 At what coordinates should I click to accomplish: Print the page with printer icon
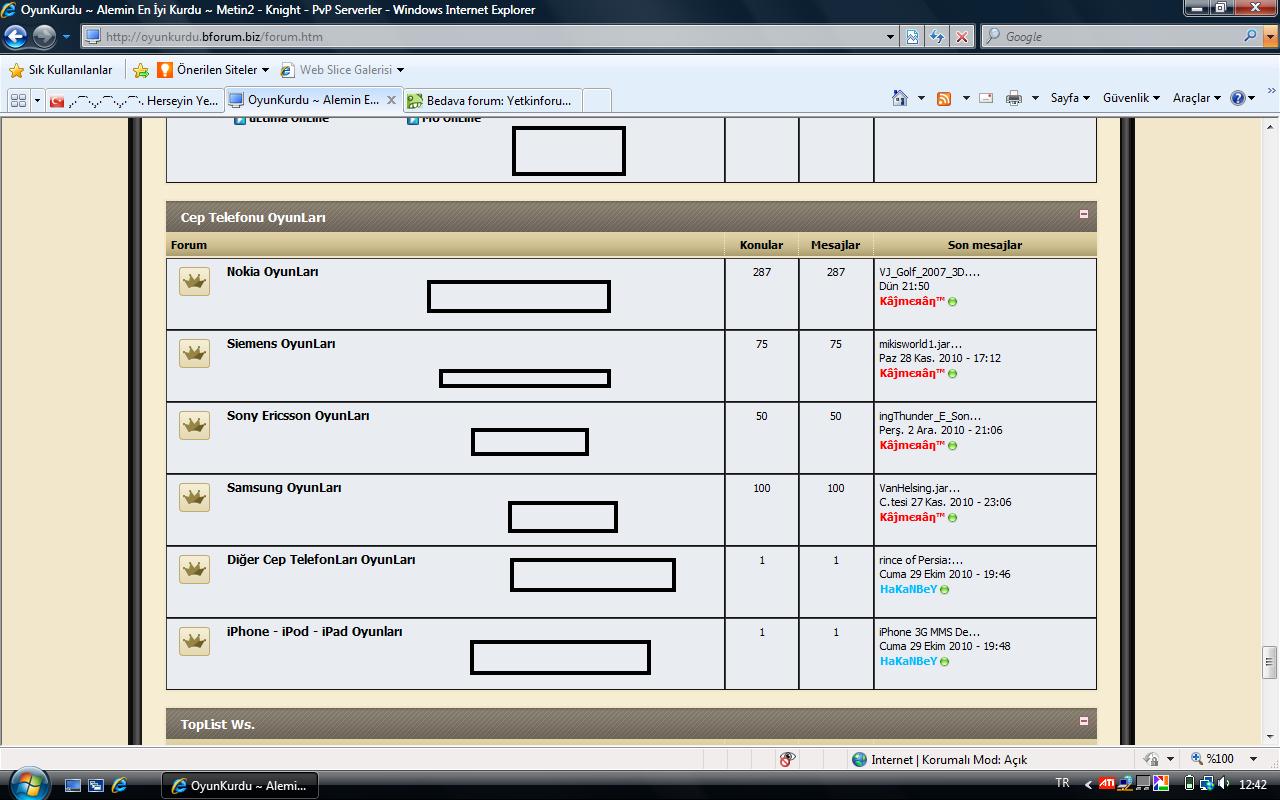(1013, 98)
